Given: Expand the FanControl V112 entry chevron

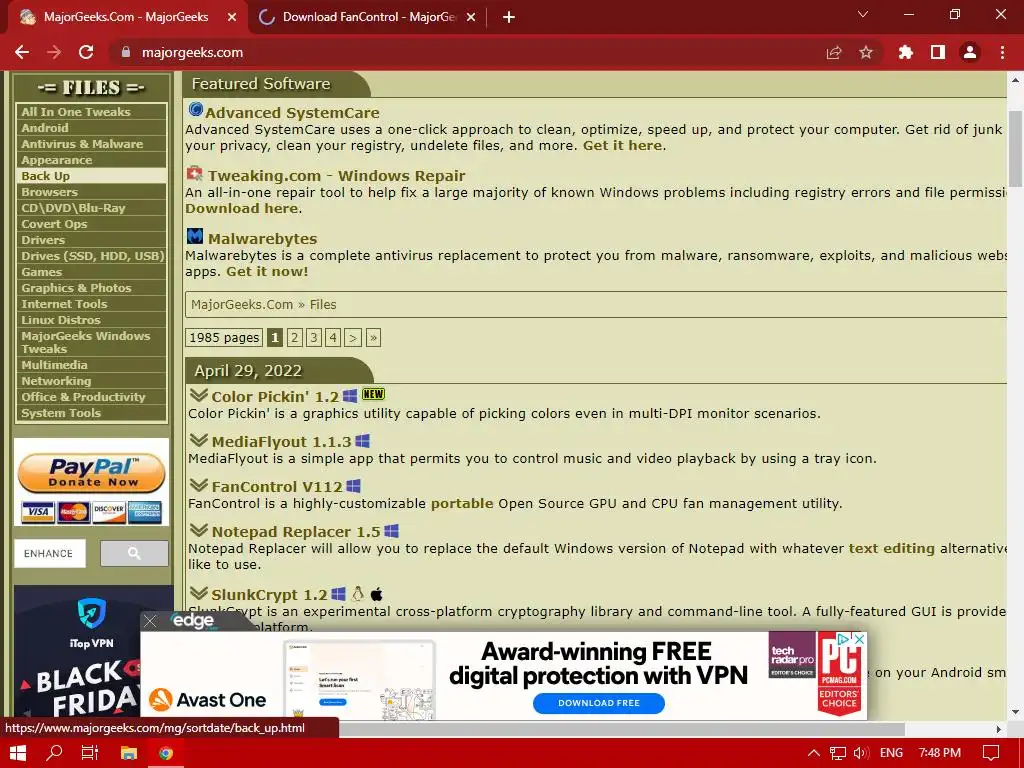Looking at the screenshot, I should pos(199,485).
